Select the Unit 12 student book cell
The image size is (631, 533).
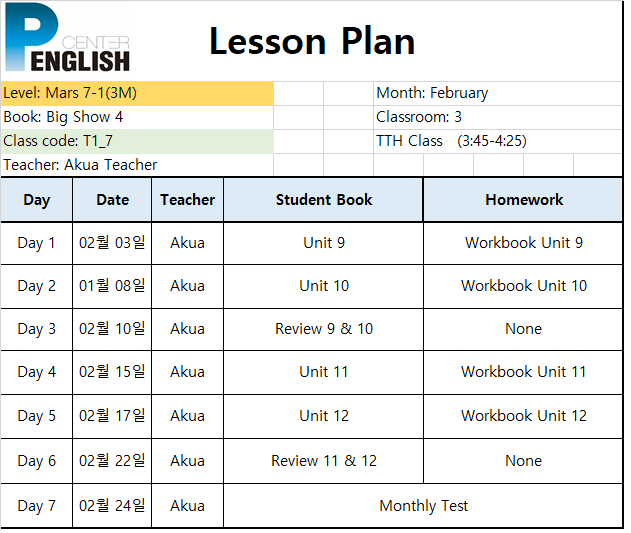coord(324,416)
